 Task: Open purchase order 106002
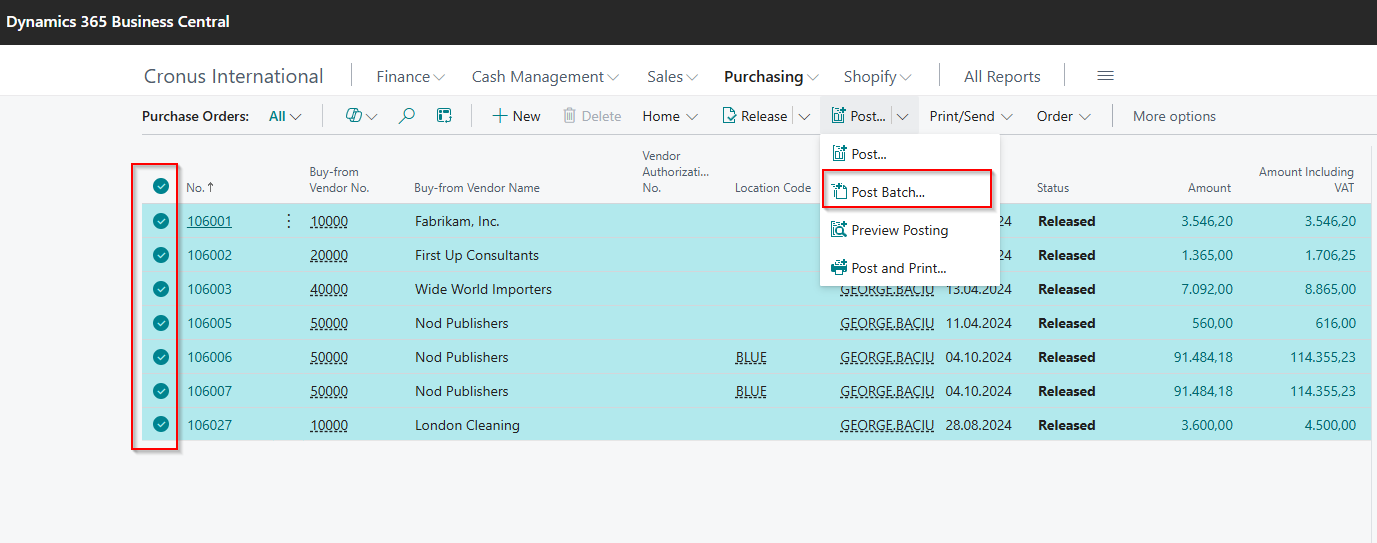point(209,255)
